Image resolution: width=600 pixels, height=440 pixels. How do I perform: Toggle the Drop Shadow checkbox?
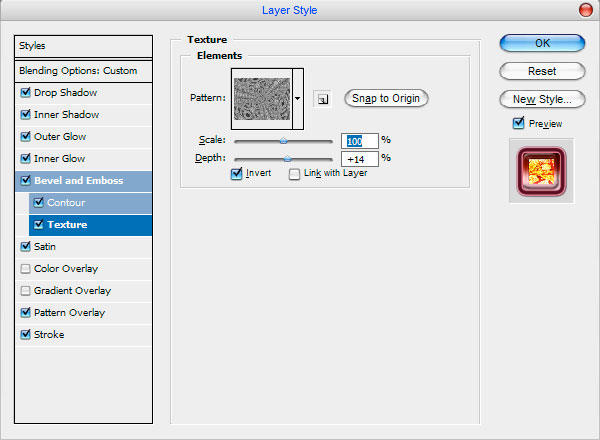click(26, 92)
